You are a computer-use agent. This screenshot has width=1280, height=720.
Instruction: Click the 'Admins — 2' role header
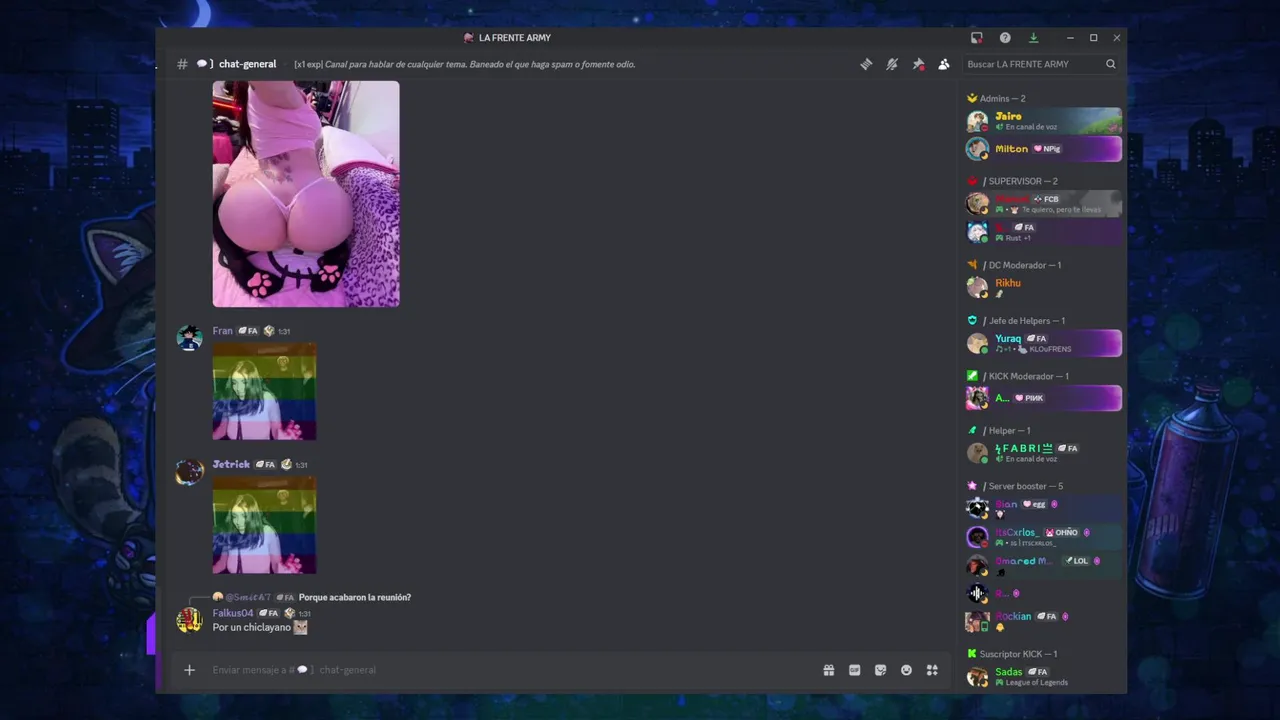[1002, 98]
